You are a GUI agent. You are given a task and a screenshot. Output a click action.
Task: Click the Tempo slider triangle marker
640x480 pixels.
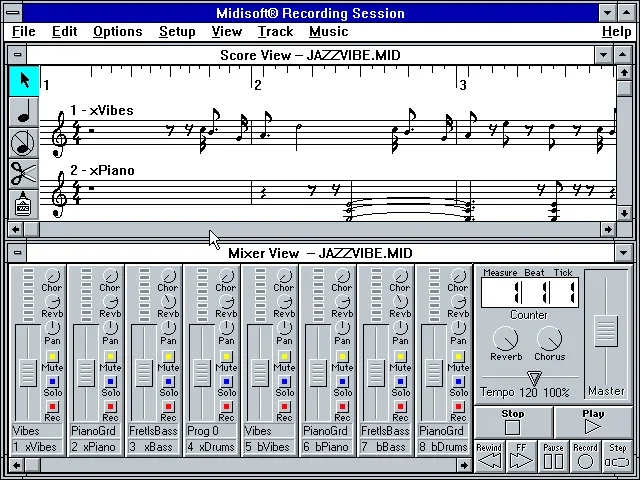tap(534, 378)
